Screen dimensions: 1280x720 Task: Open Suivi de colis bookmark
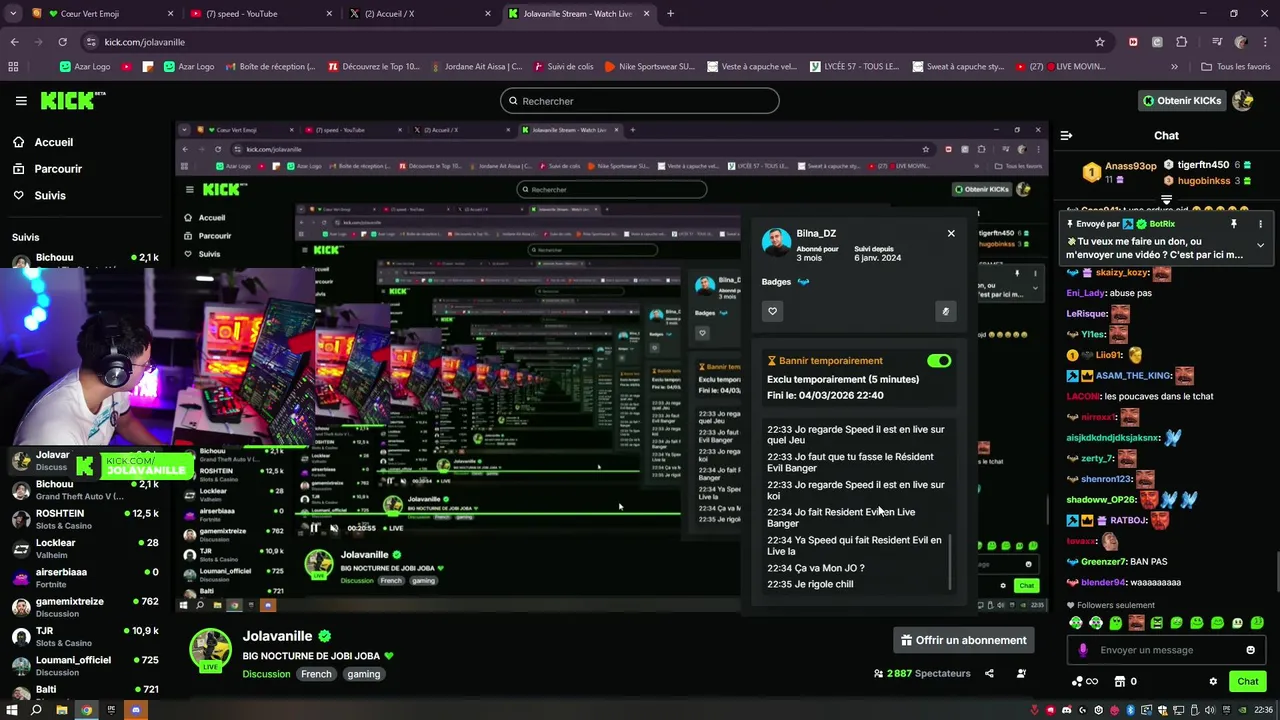[x=564, y=67]
